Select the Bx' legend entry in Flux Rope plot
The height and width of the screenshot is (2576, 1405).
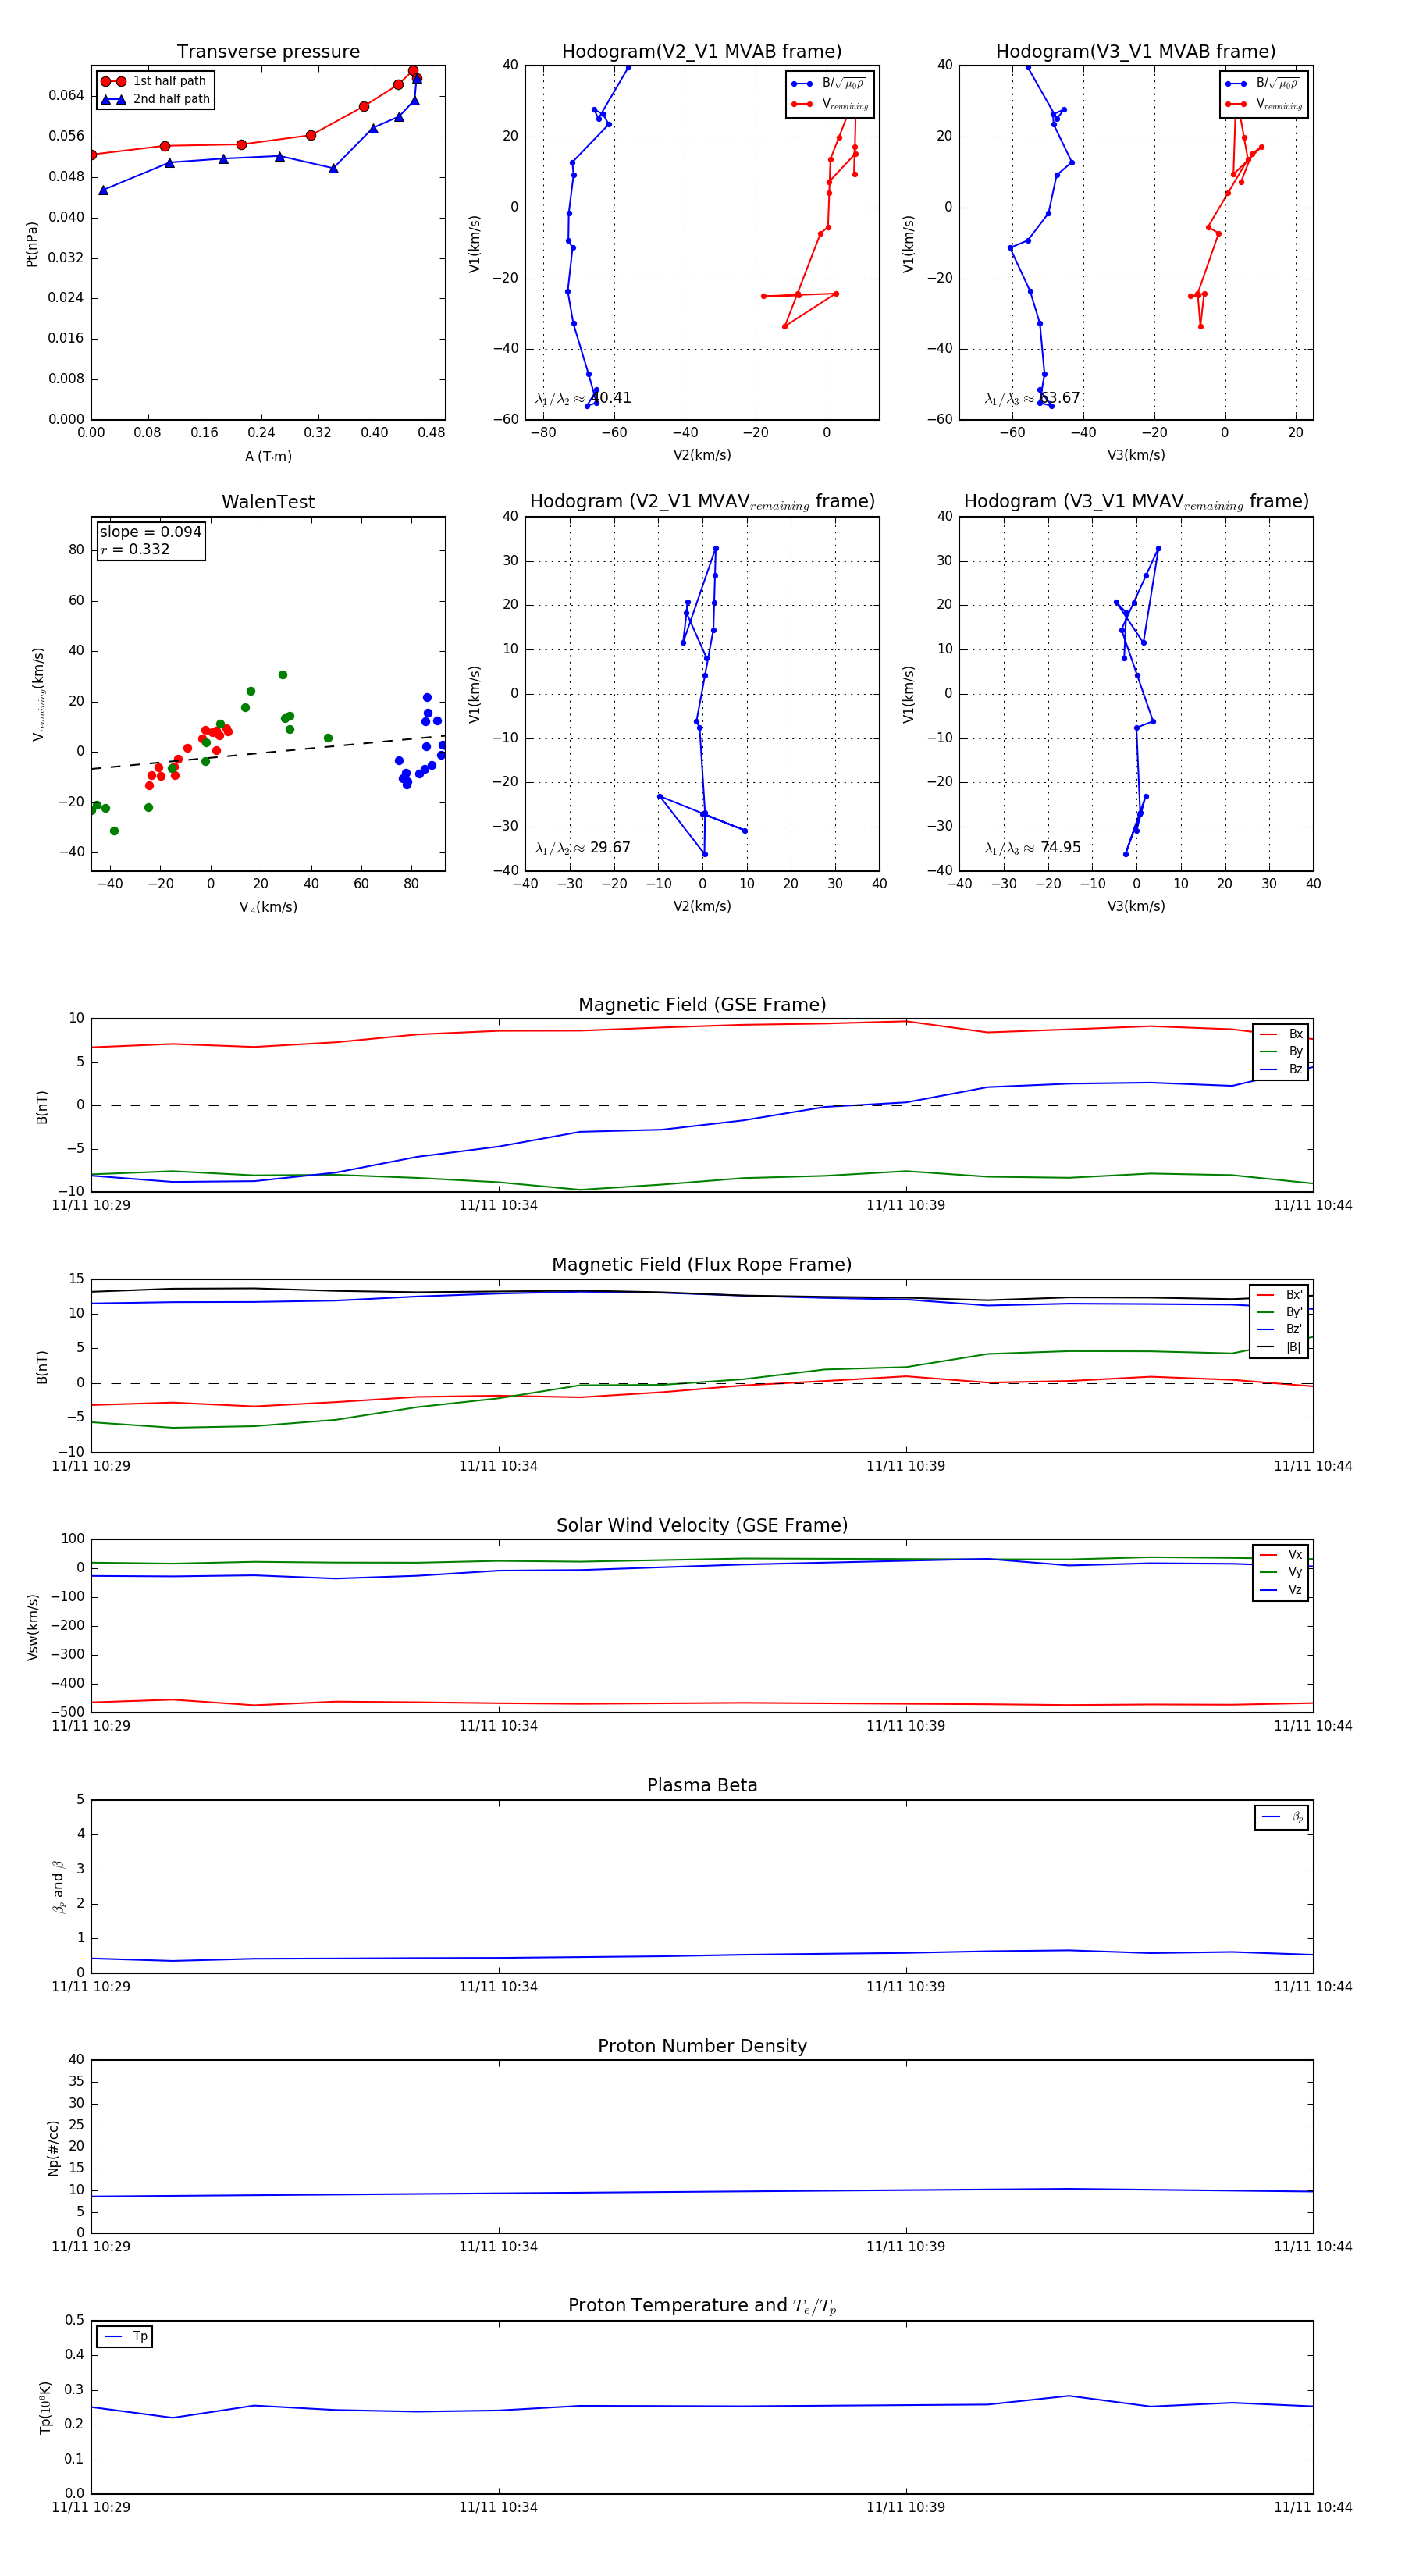pos(1279,1294)
